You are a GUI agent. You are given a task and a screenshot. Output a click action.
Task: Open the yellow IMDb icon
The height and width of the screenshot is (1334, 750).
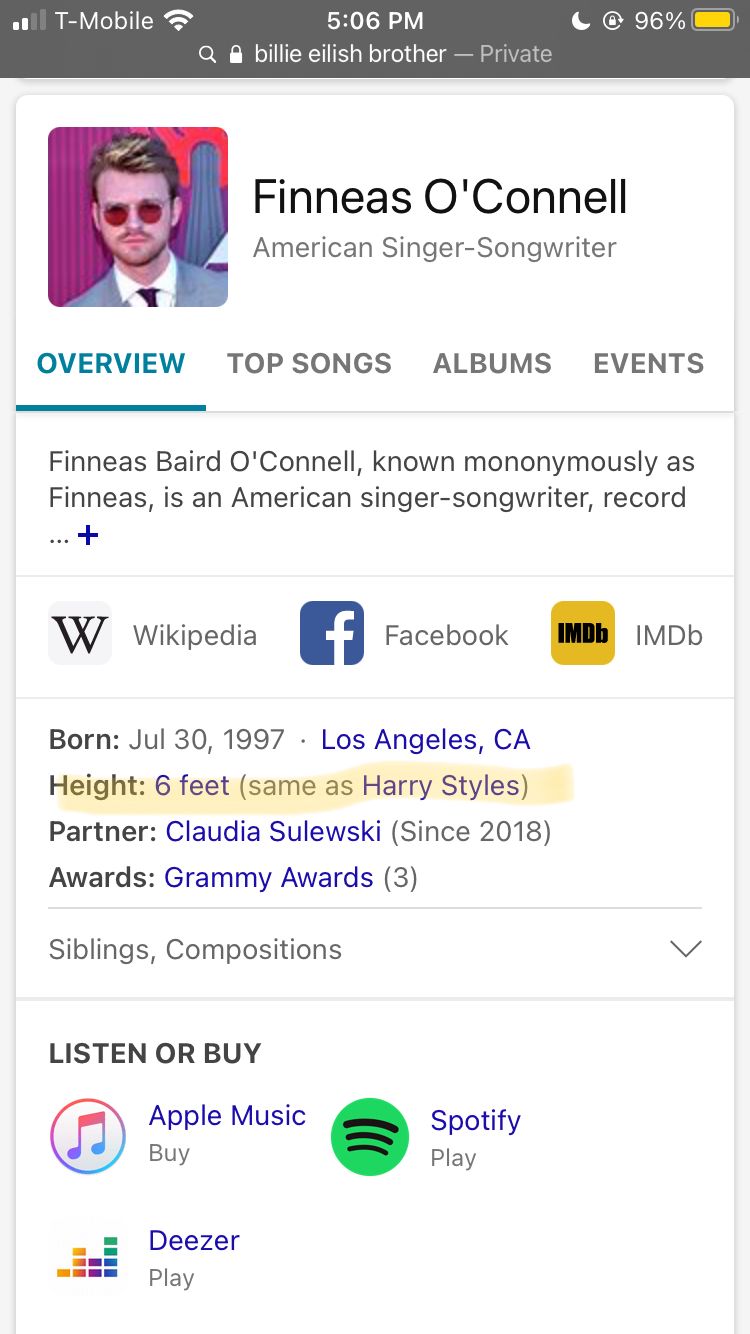click(583, 633)
